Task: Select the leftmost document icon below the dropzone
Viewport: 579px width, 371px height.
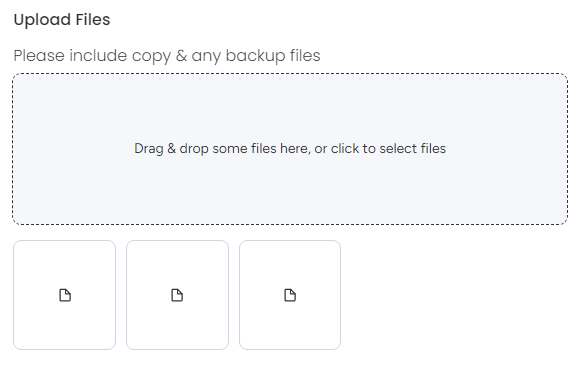Action: (65, 295)
